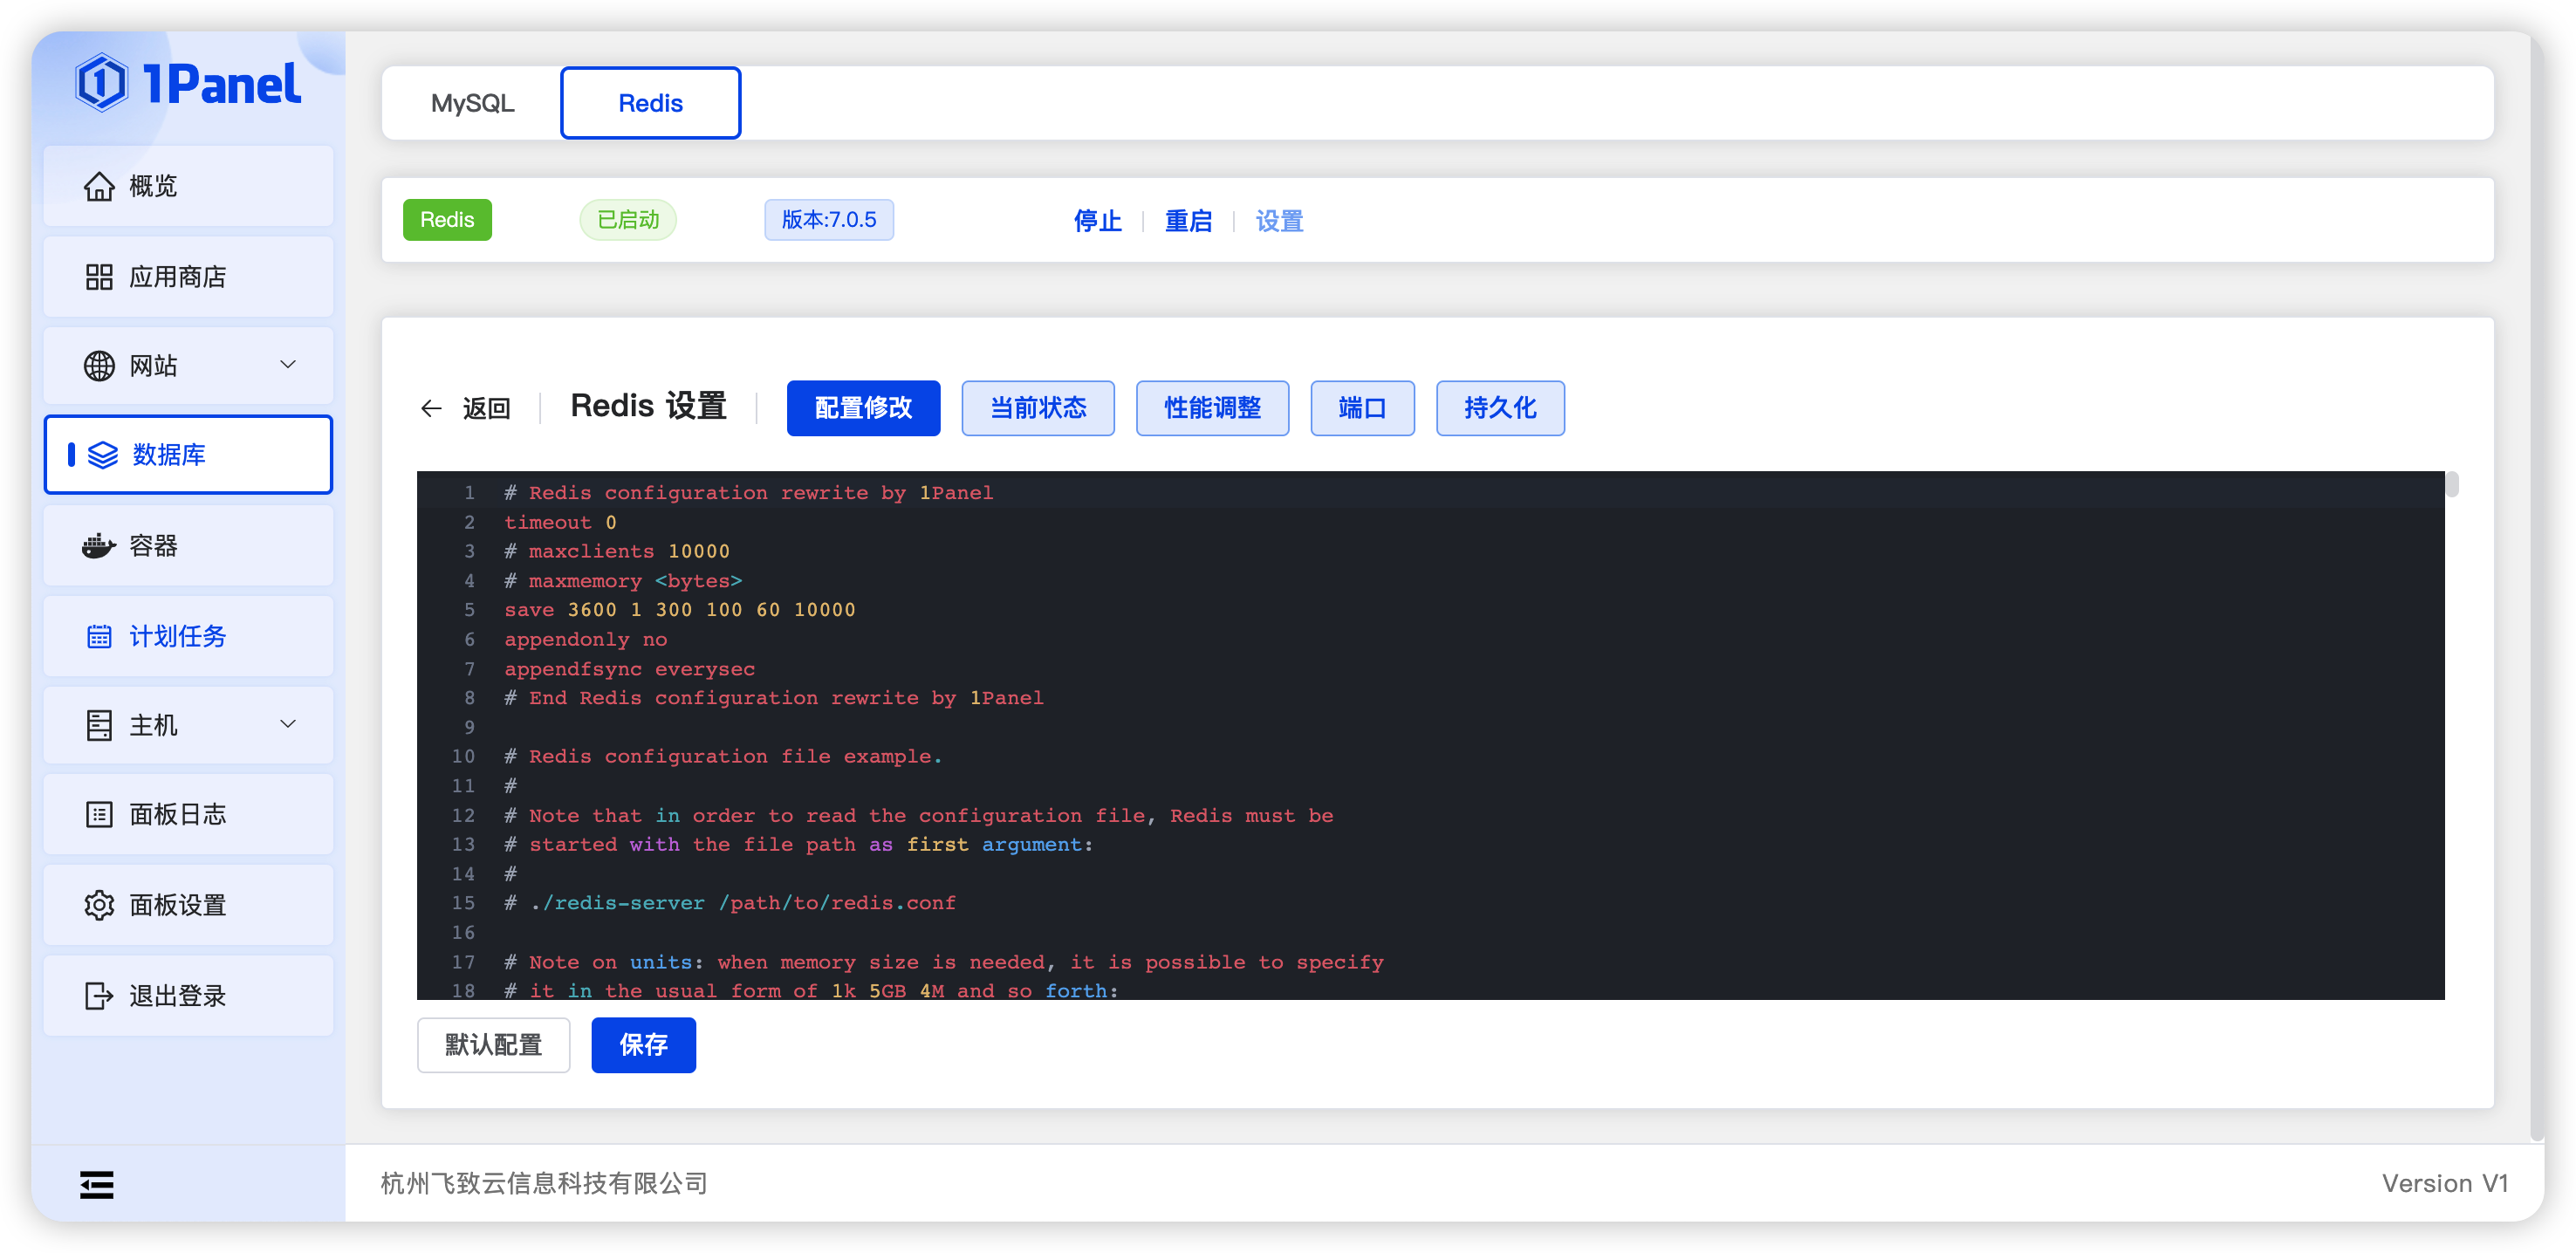Collapse sidebar with bottom menu icon

coord(97,1185)
